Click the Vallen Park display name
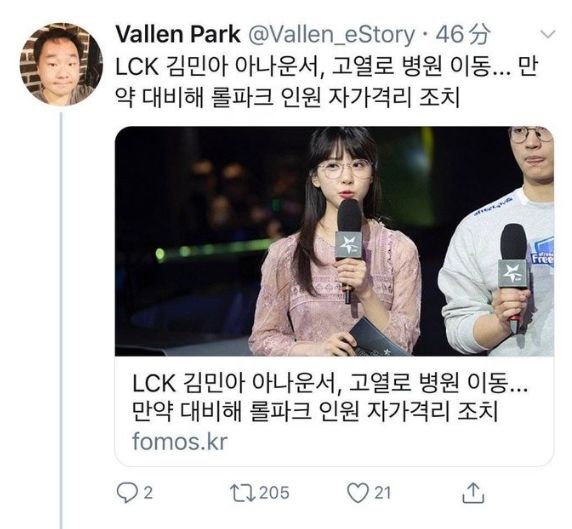This screenshot has height=529, width=572. (x=178, y=34)
